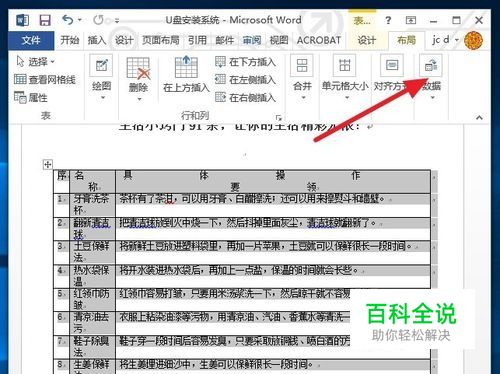This screenshot has height=374, width=500.
Task: Click the cell 清凉油去污
Action: (x=92, y=324)
